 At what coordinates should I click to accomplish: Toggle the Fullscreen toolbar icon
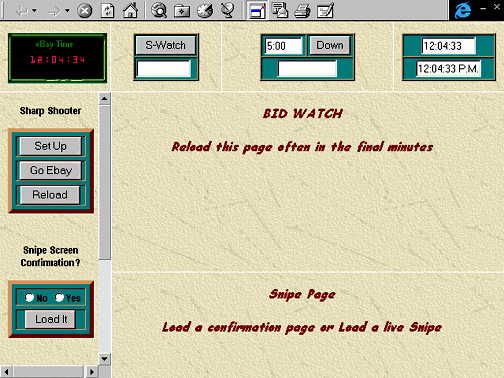(x=257, y=11)
